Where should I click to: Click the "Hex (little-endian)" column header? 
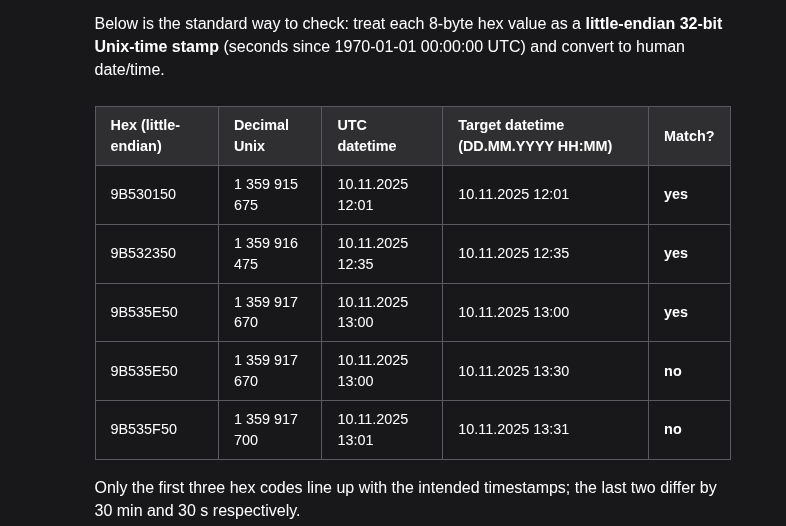pos(145,135)
